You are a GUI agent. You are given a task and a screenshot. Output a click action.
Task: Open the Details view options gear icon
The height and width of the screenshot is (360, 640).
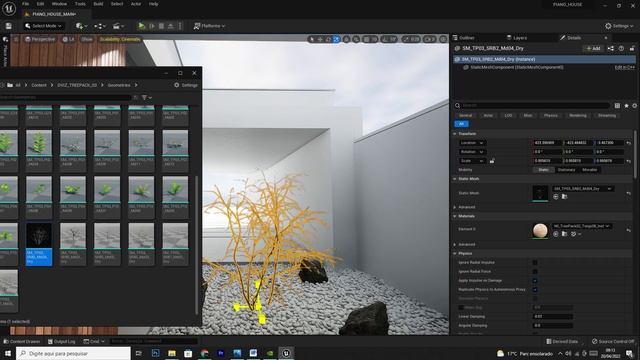point(635,105)
